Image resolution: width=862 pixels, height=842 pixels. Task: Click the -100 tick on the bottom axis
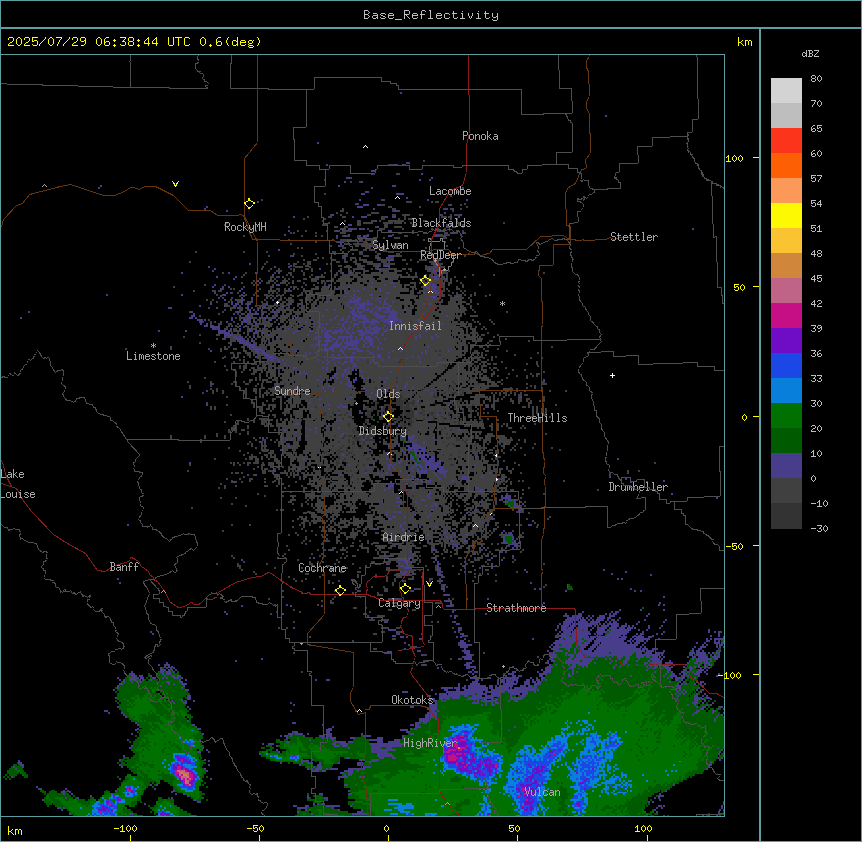(125, 828)
